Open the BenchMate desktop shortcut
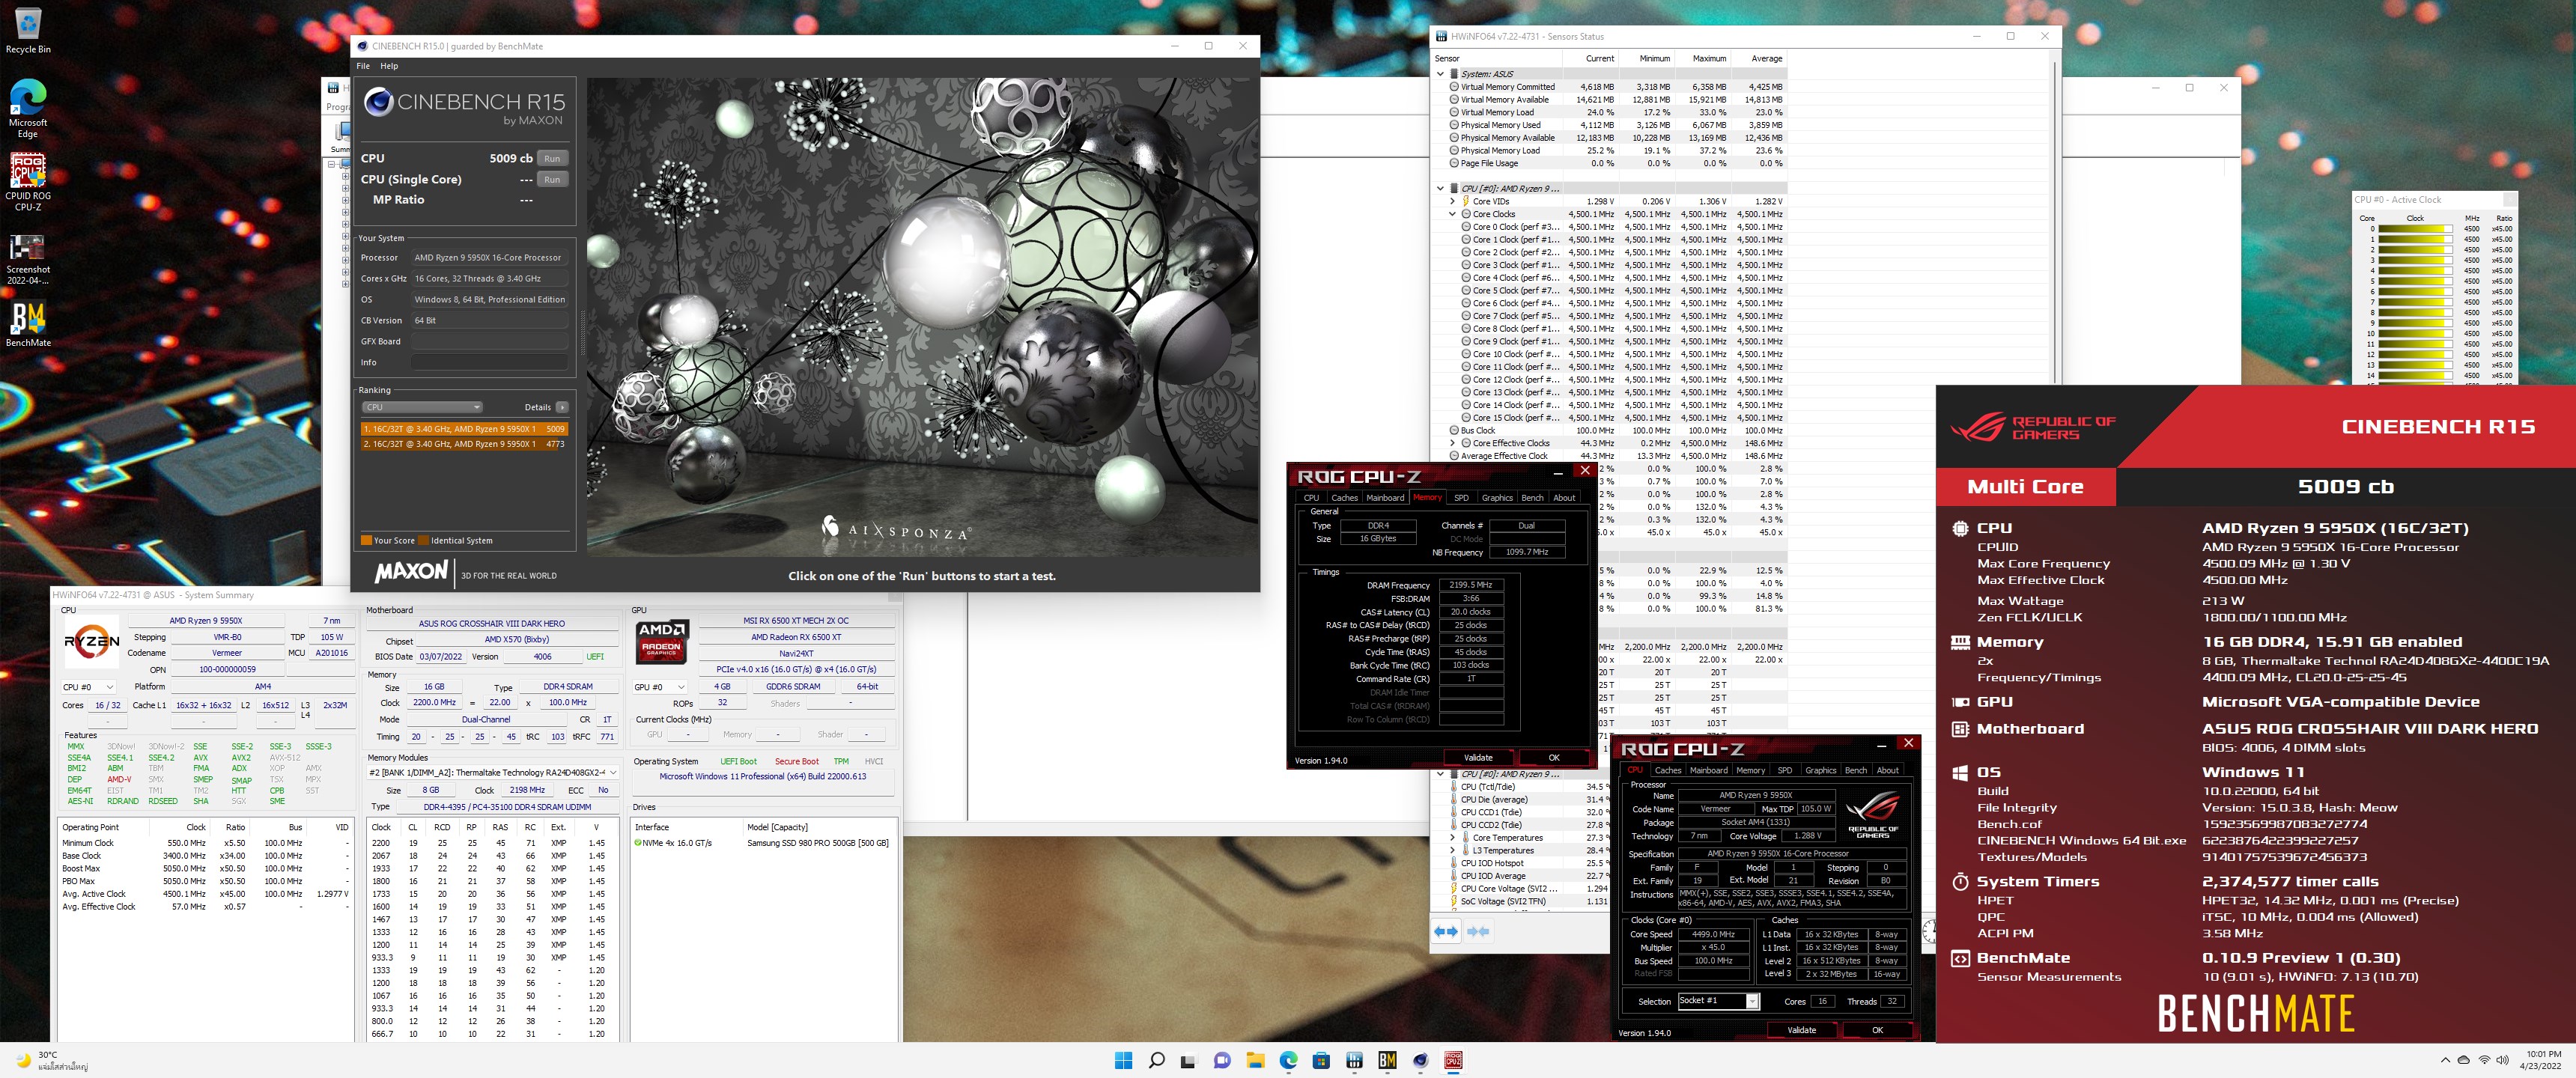The image size is (2576, 1078). tap(28, 324)
